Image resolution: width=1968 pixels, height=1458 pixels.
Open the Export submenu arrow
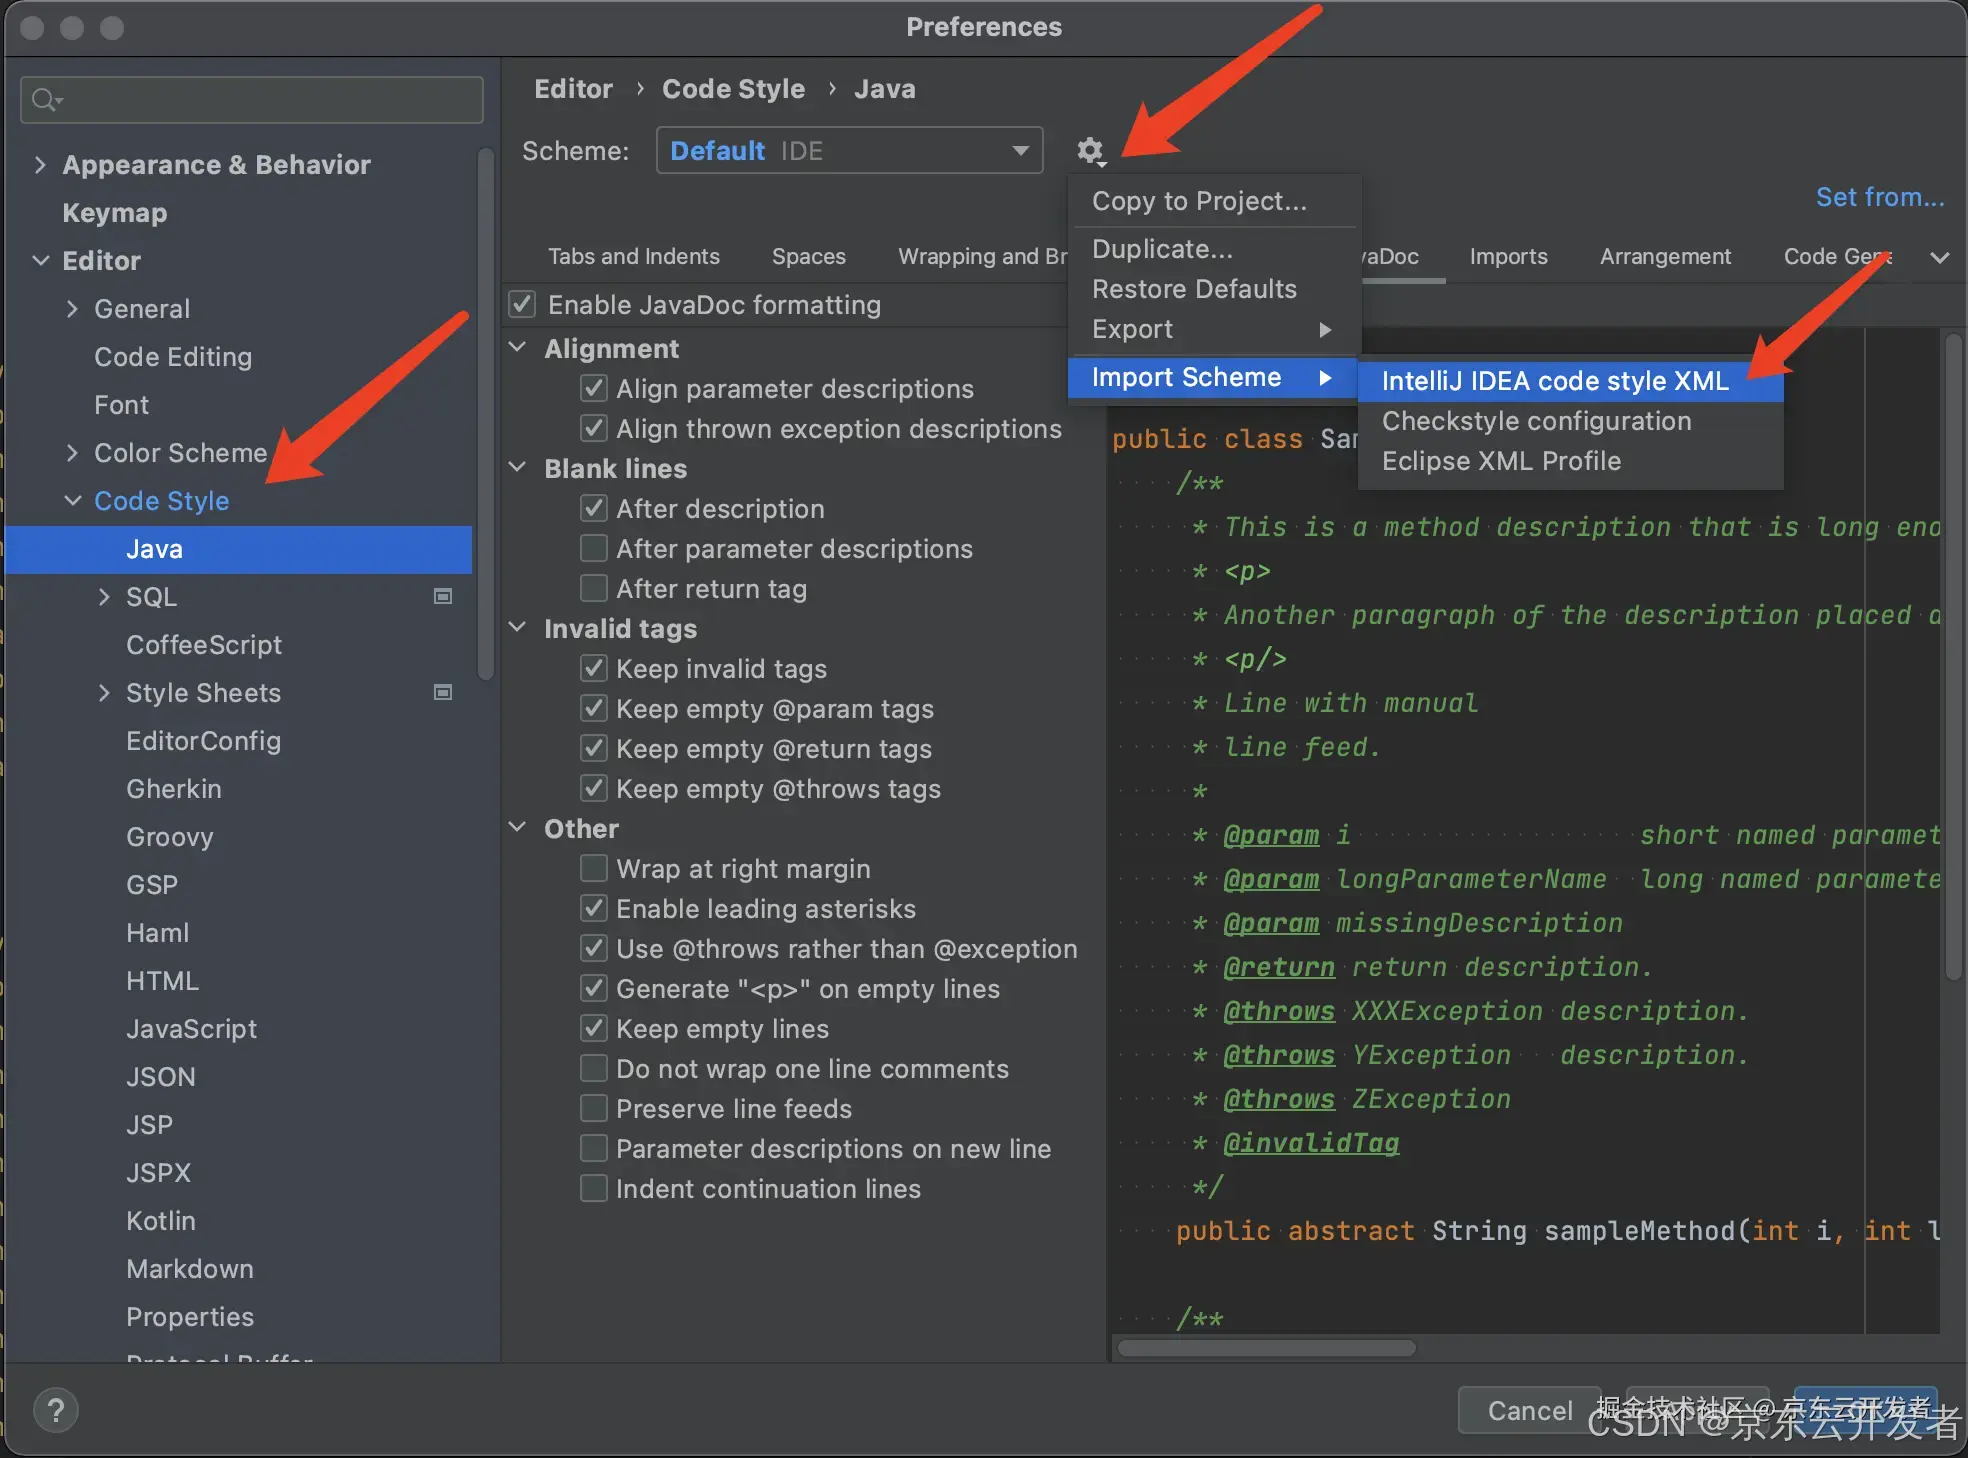point(1324,329)
